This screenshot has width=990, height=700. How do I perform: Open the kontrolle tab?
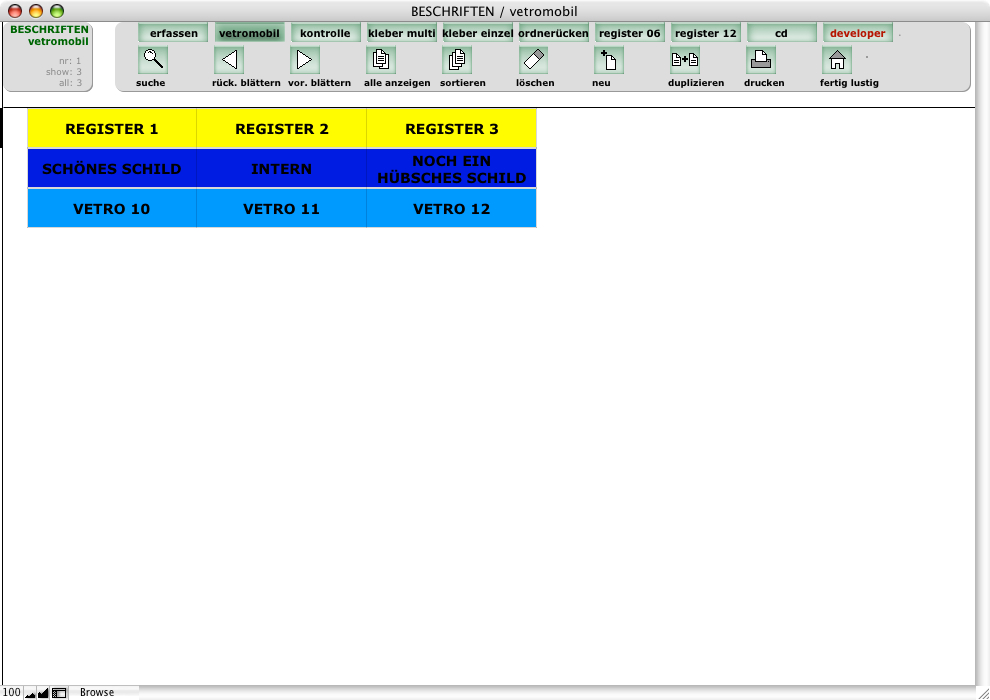(x=325, y=33)
